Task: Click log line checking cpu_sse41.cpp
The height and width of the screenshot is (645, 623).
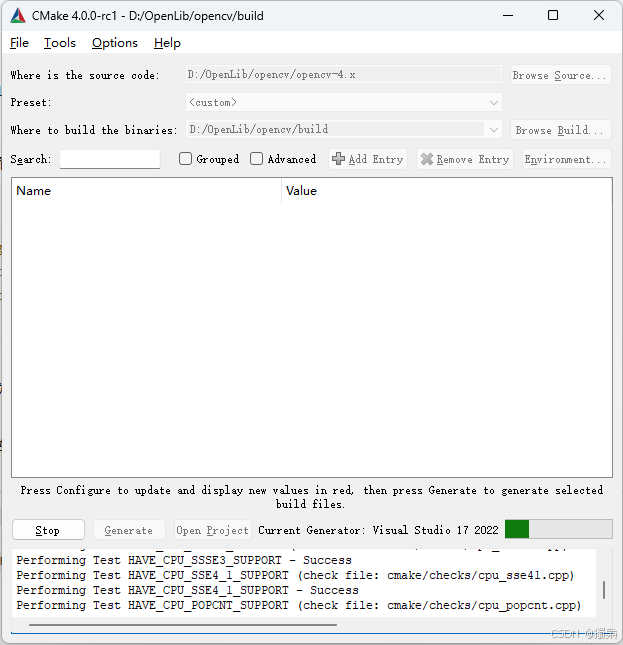Action: pyautogui.click(x=295, y=575)
